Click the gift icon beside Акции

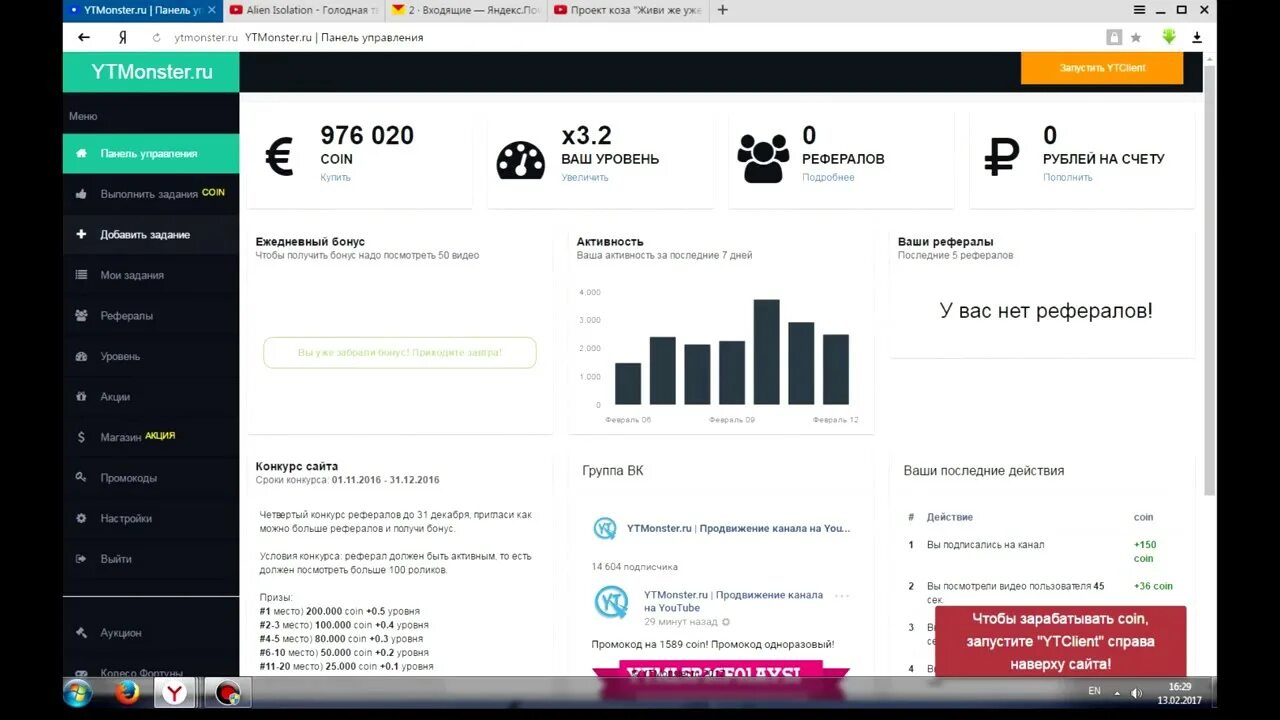pos(81,396)
